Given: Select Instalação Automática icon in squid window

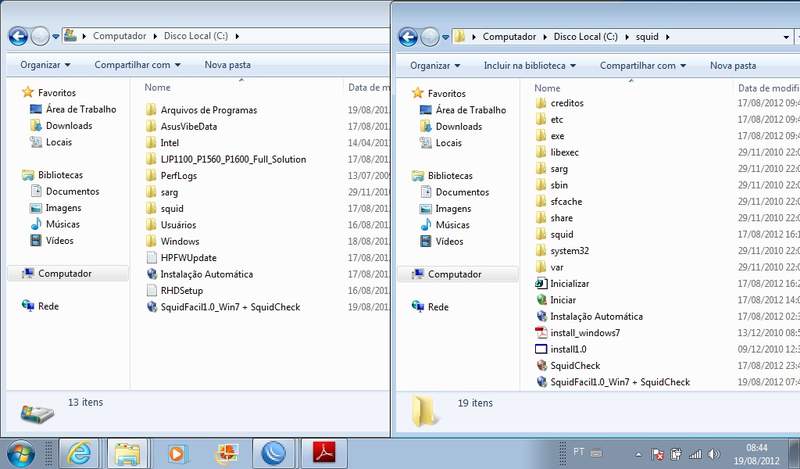Looking at the screenshot, I should click(x=541, y=316).
